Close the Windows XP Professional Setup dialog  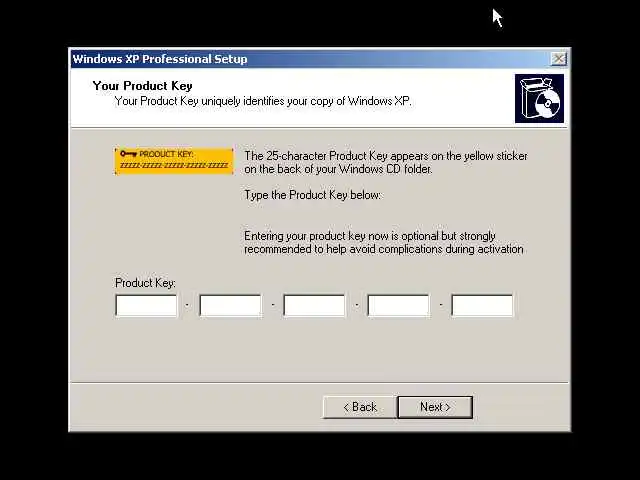(558, 59)
